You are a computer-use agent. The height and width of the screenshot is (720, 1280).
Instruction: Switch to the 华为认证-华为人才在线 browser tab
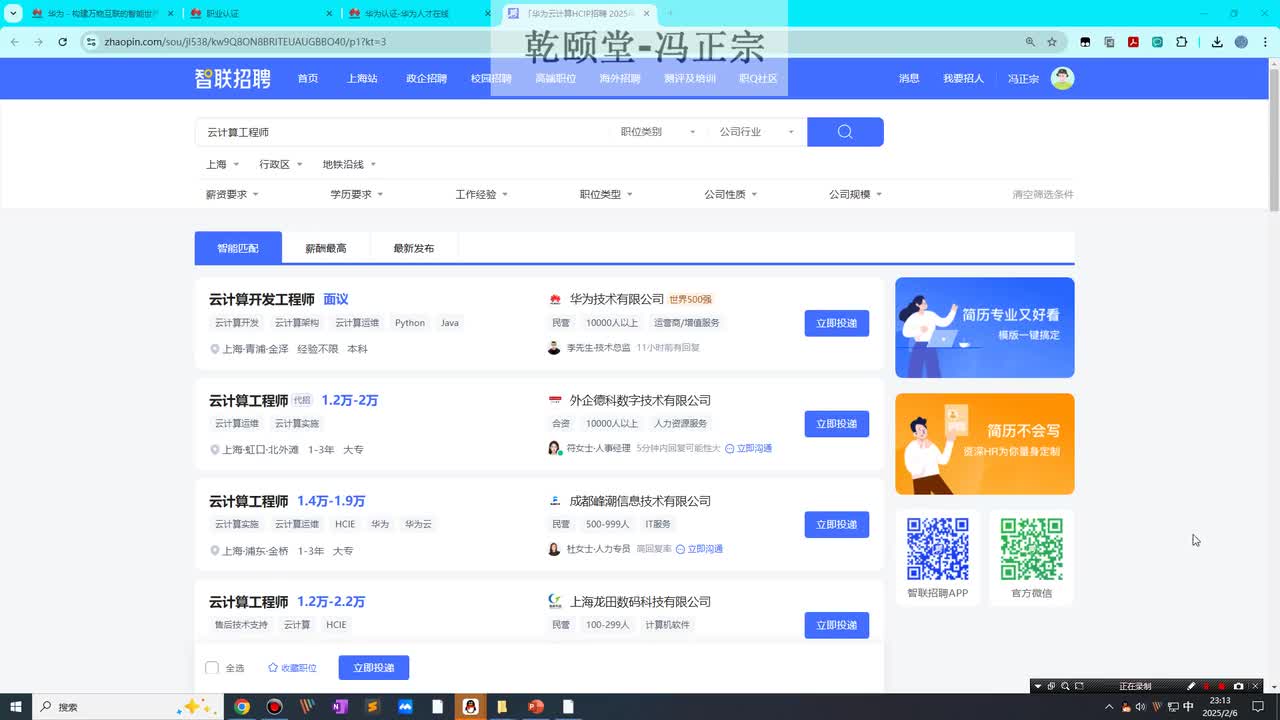pyautogui.click(x=418, y=13)
